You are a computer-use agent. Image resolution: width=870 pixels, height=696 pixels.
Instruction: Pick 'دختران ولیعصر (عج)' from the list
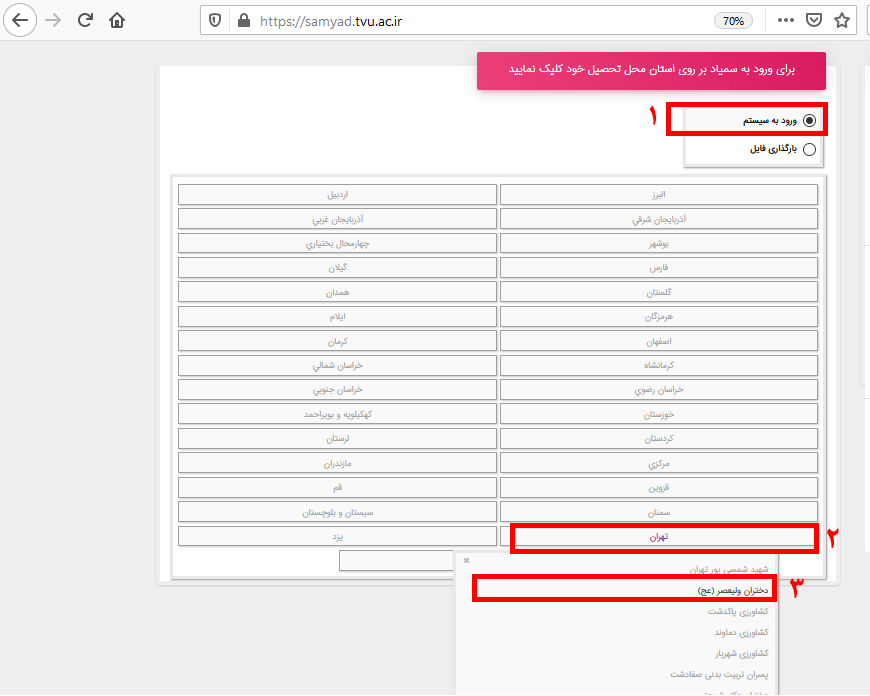click(733, 591)
